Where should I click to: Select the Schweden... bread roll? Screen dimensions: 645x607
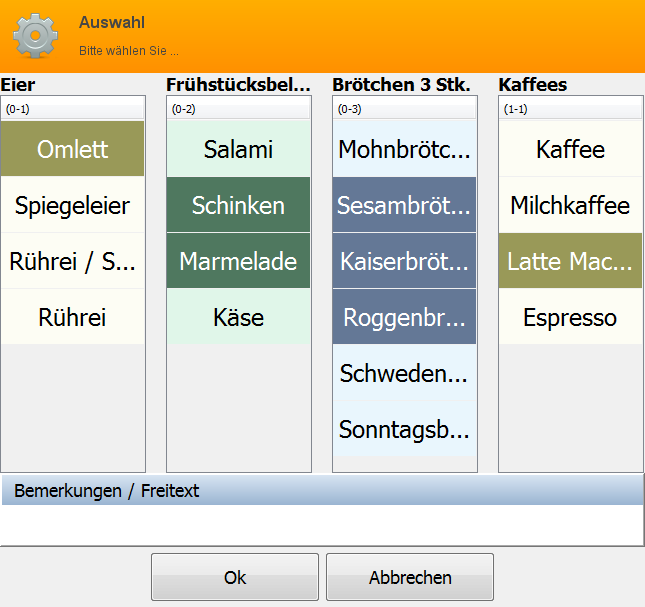pos(404,374)
